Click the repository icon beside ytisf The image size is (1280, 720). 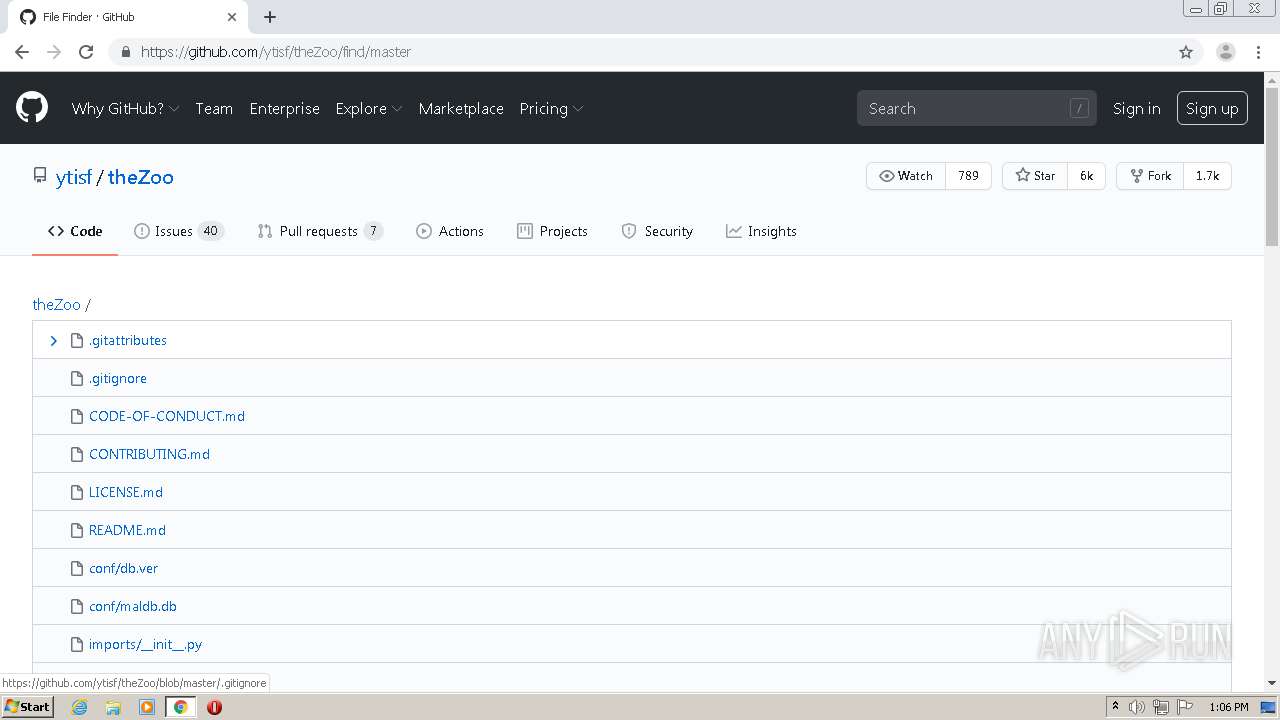click(40, 176)
